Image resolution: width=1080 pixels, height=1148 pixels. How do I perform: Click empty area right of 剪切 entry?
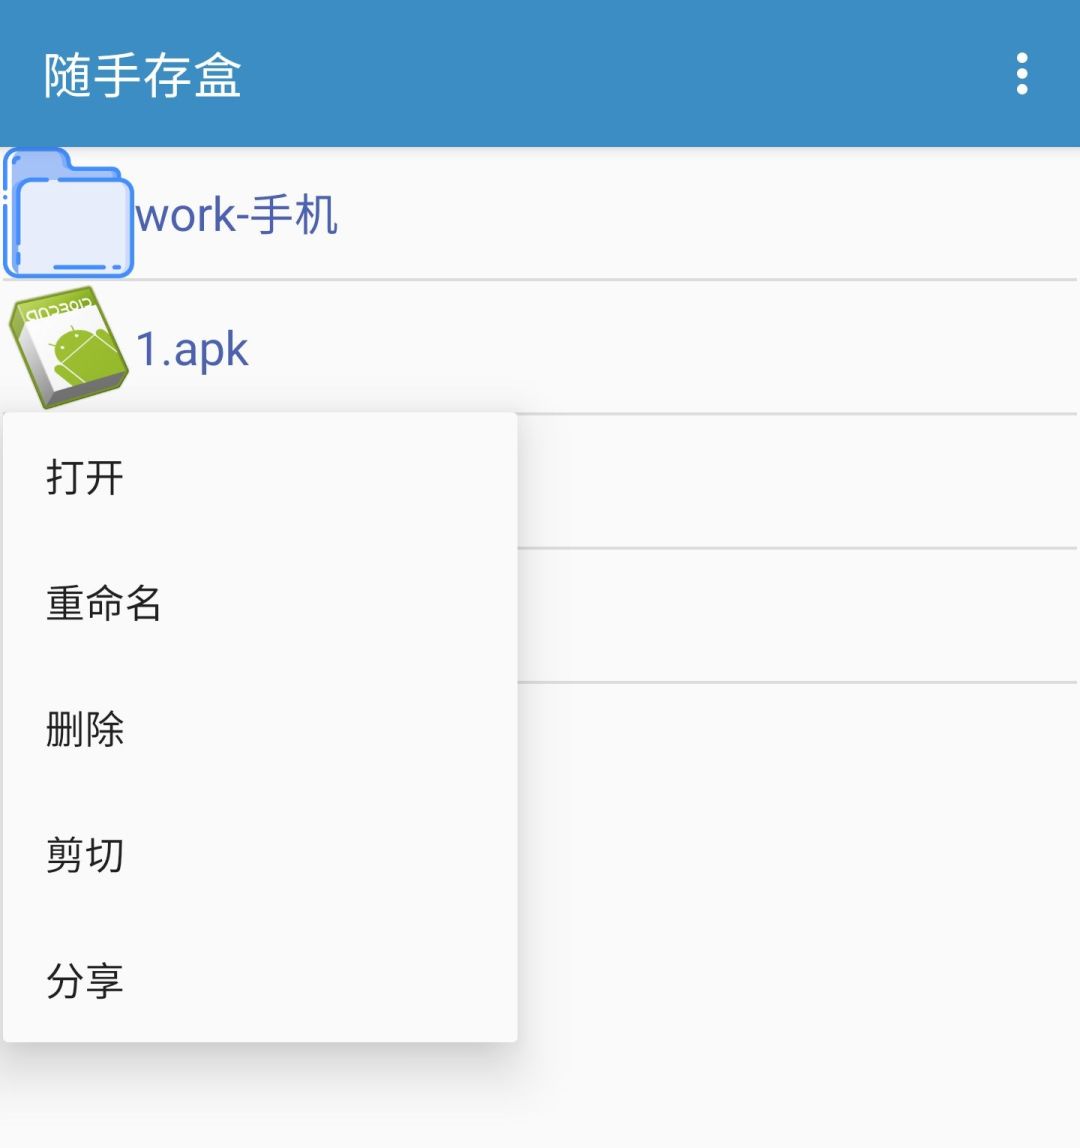coord(322,854)
